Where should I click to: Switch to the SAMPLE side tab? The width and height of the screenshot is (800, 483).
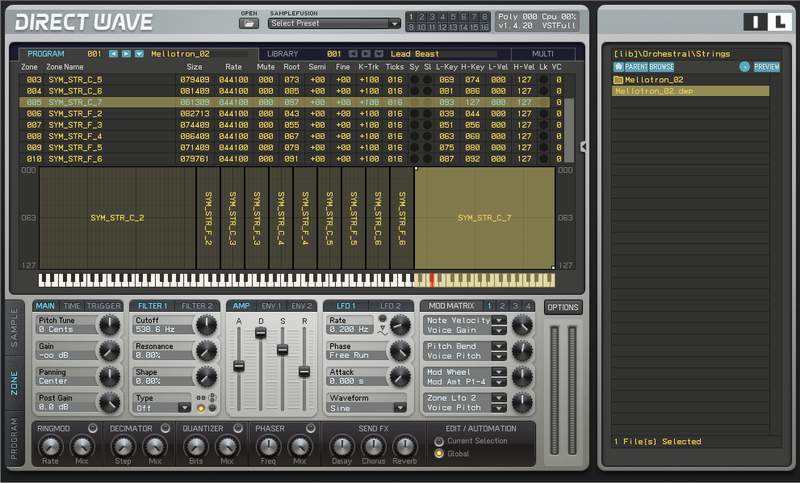click(14, 327)
